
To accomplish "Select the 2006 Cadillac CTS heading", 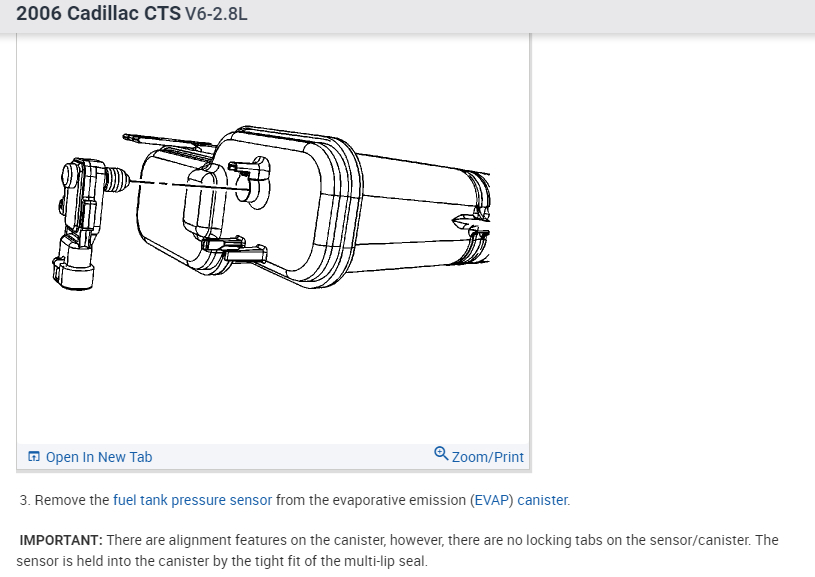I will coord(99,14).
